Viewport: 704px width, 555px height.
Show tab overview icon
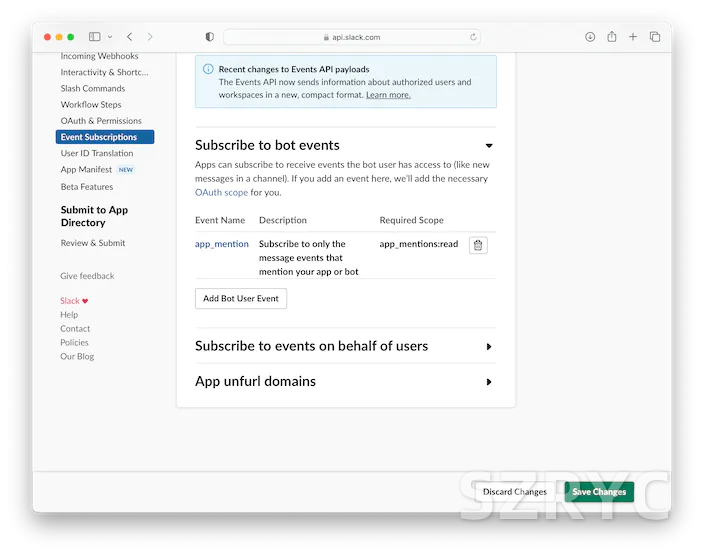tap(655, 37)
